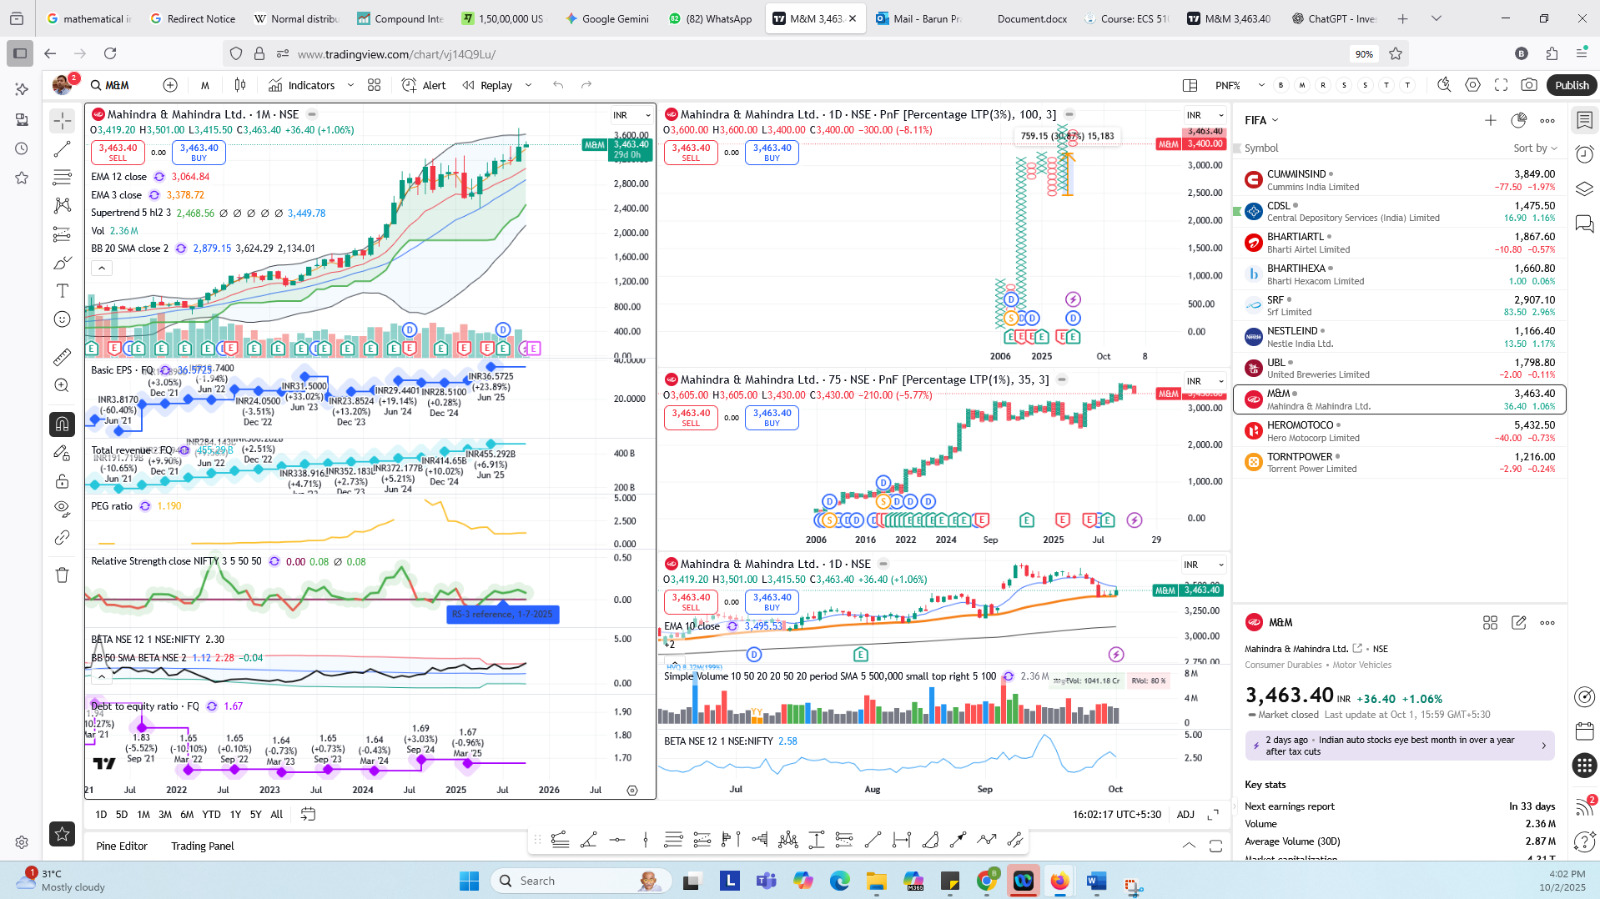Open the Sort by dropdown
1600x899 pixels.
tap(1535, 148)
